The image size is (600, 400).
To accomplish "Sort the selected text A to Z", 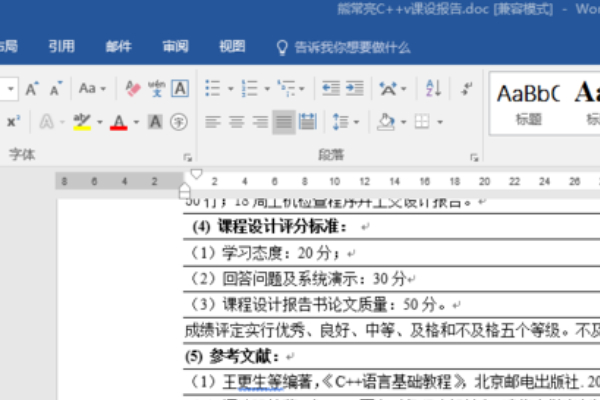I will pos(434,89).
